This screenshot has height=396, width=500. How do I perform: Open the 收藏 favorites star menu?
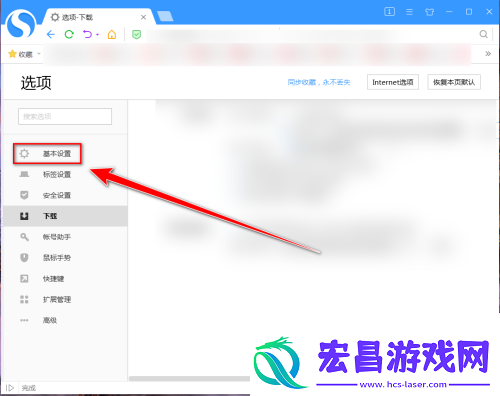[24, 54]
